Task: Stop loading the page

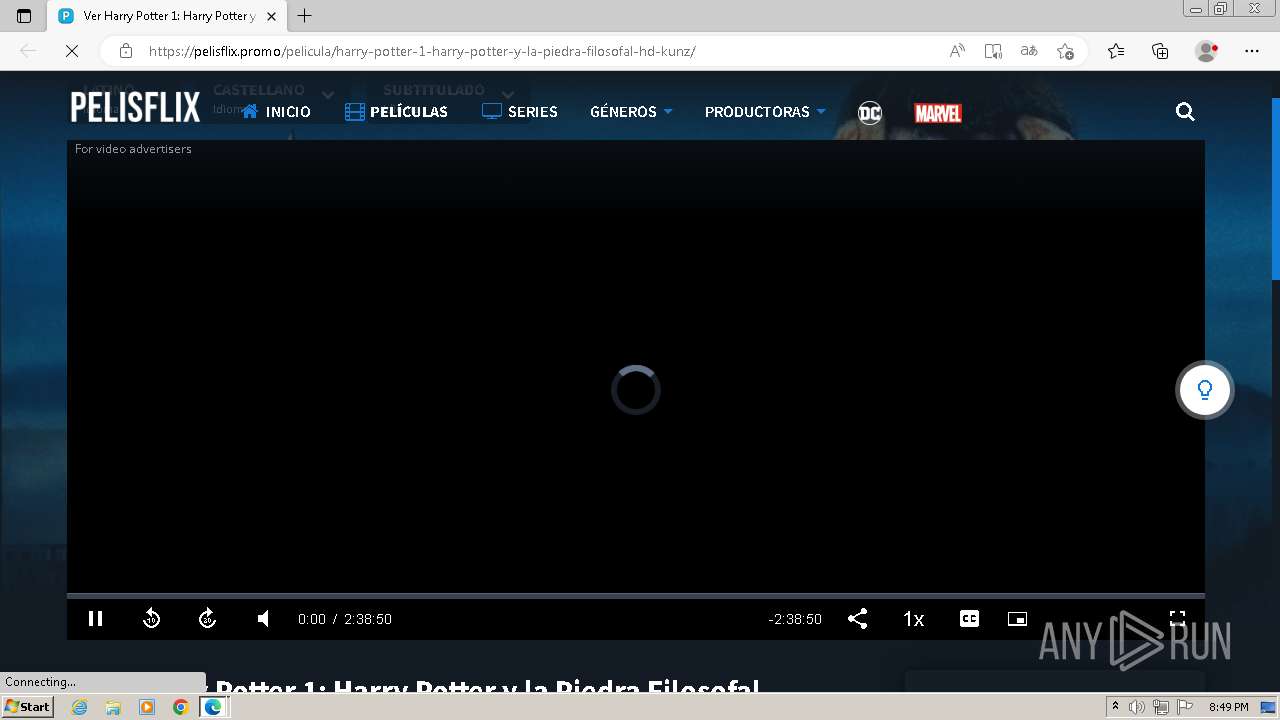Action: [x=71, y=51]
